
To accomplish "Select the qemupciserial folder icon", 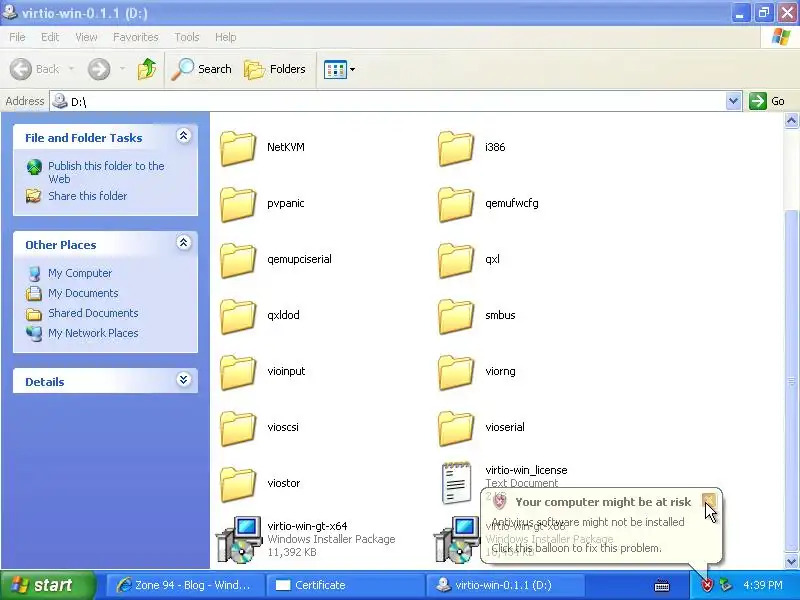I will pyautogui.click(x=238, y=261).
